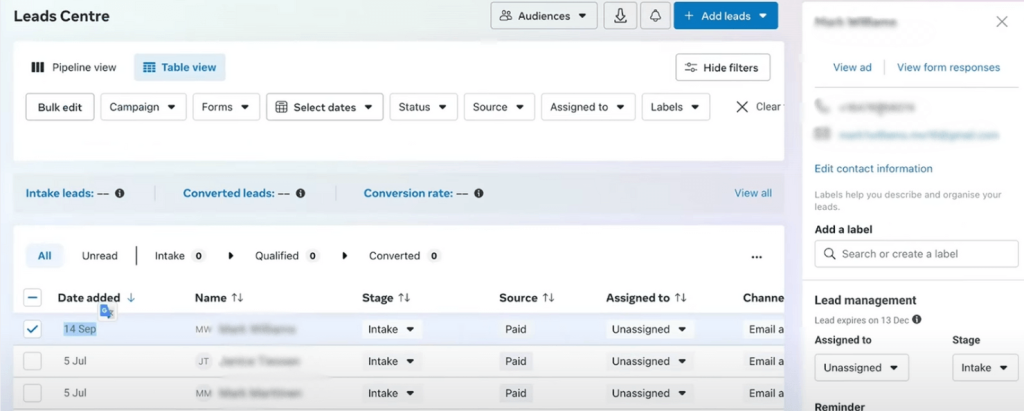This screenshot has width=1024, height=411.
Task: Click Edit contact information link
Action: pyautogui.click(x=873, y=169)
